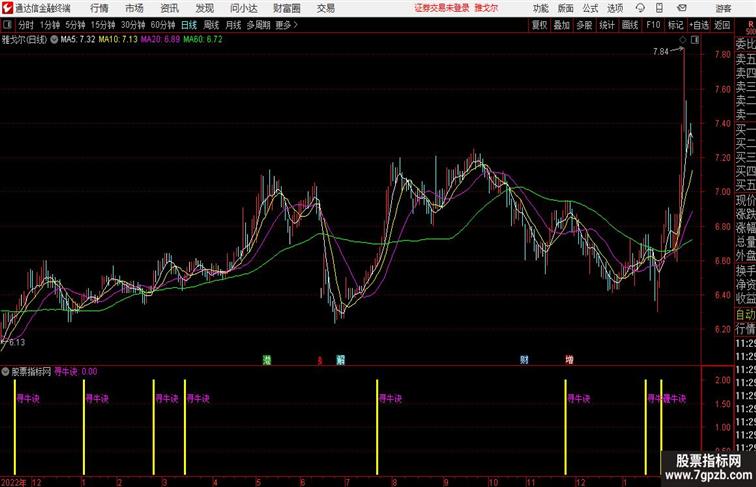This screenshot has height=487, width=756.
Task: Click the 通达信 app logo icon
Action: coord(7,8)
